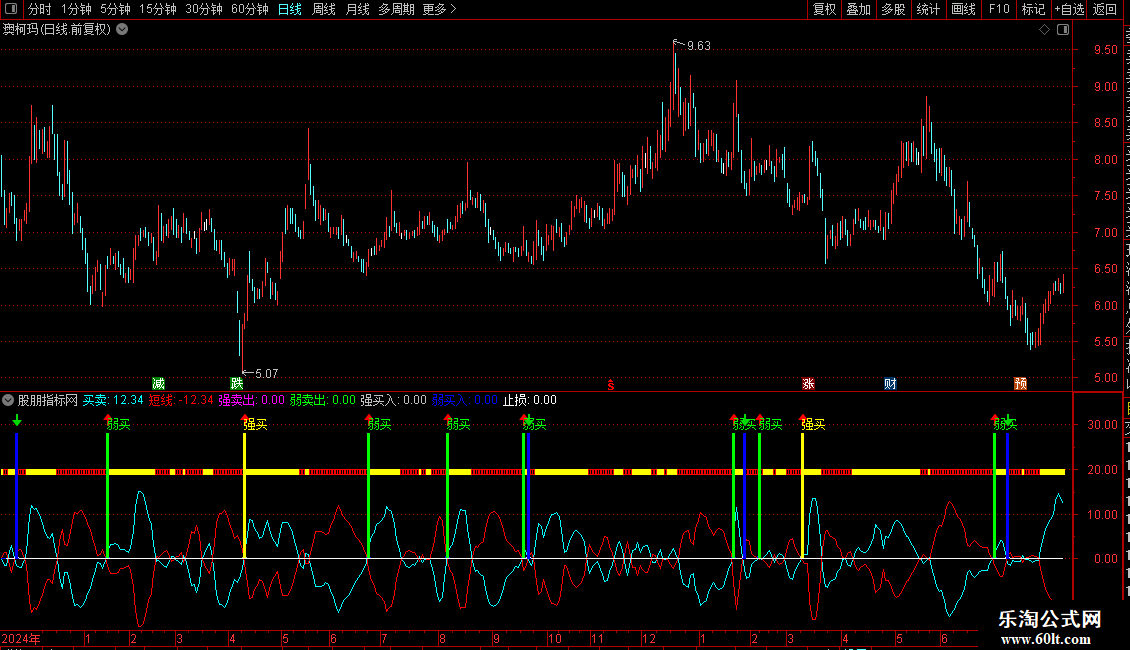This screenshot has width=1130, height=650.
Task: Click the 2024年 label on time axis
Action: 21,638
